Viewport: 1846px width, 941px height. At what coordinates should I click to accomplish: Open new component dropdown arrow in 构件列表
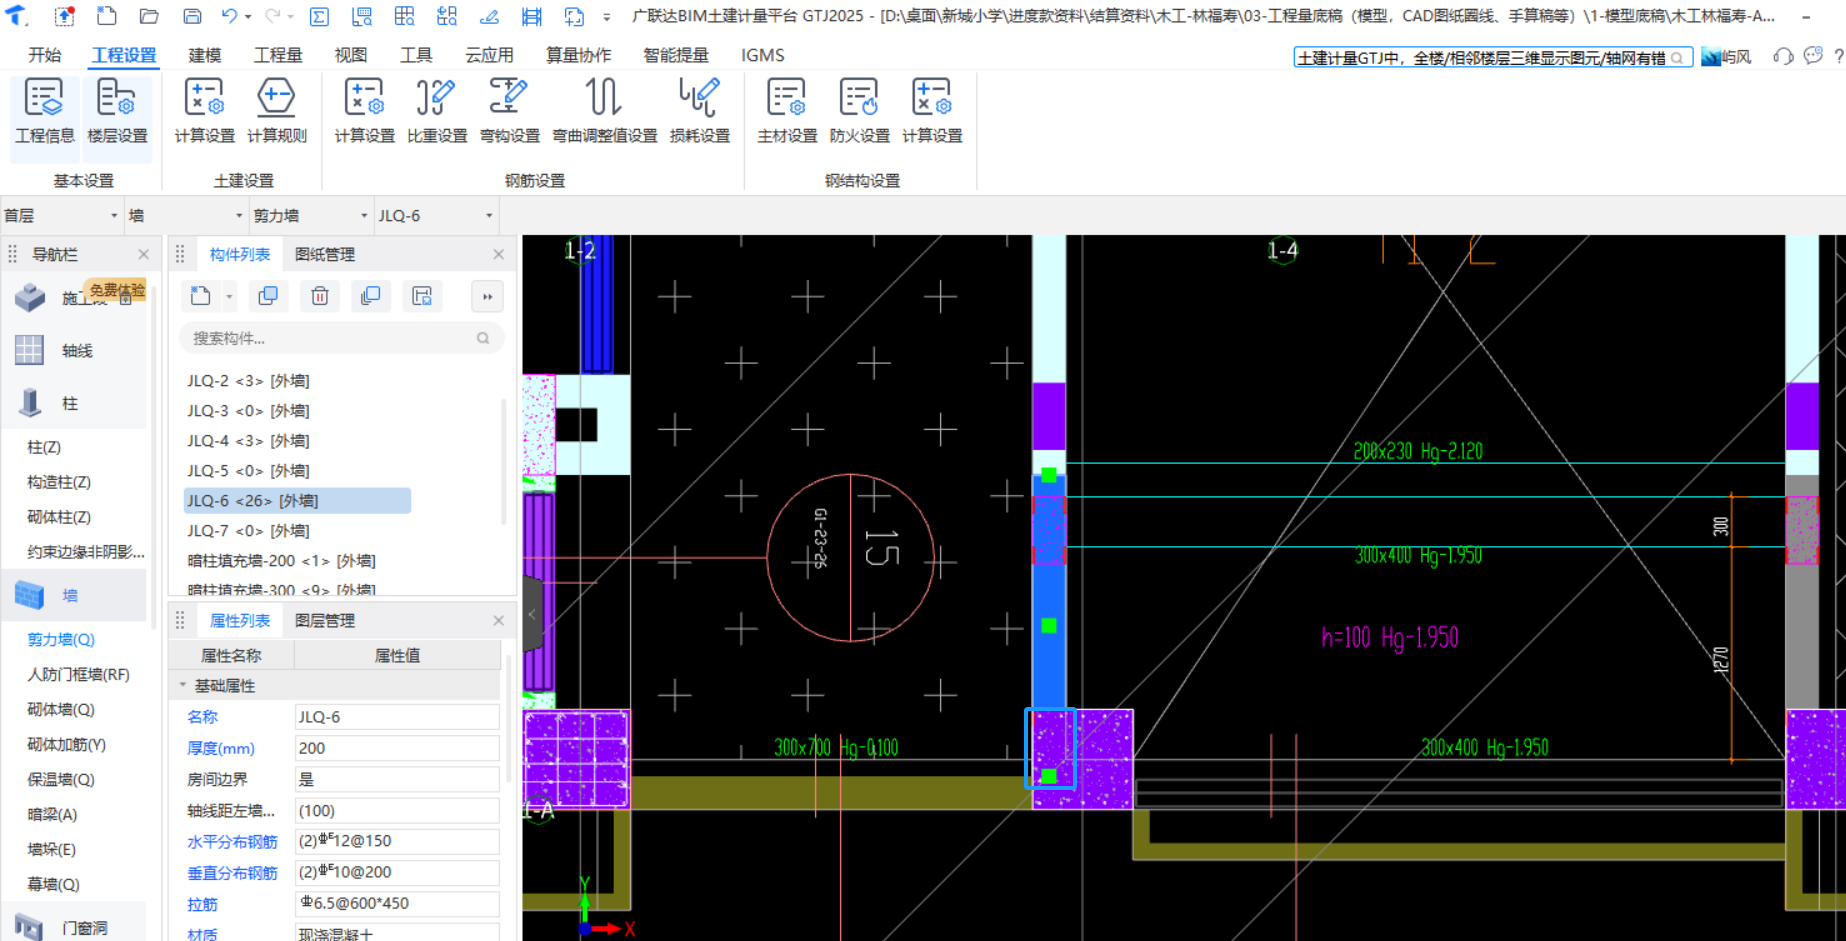tap(229, 296)
